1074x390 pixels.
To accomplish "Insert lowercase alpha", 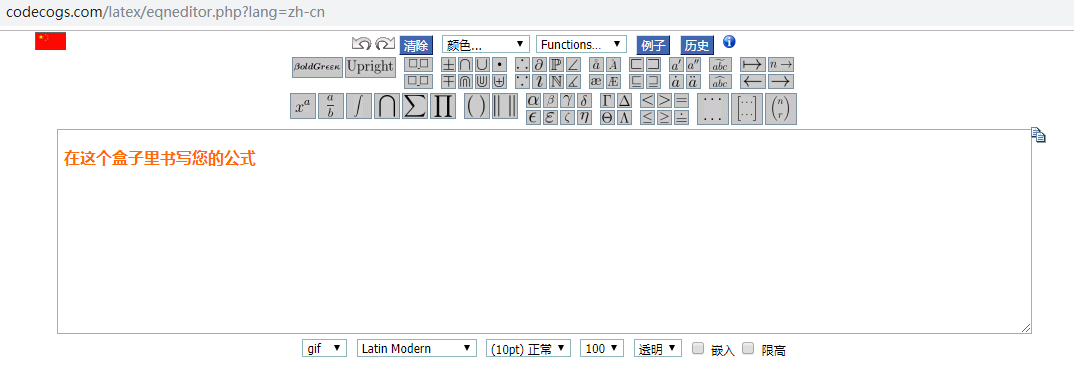I will pyautogui.click(x=534, y=101).
